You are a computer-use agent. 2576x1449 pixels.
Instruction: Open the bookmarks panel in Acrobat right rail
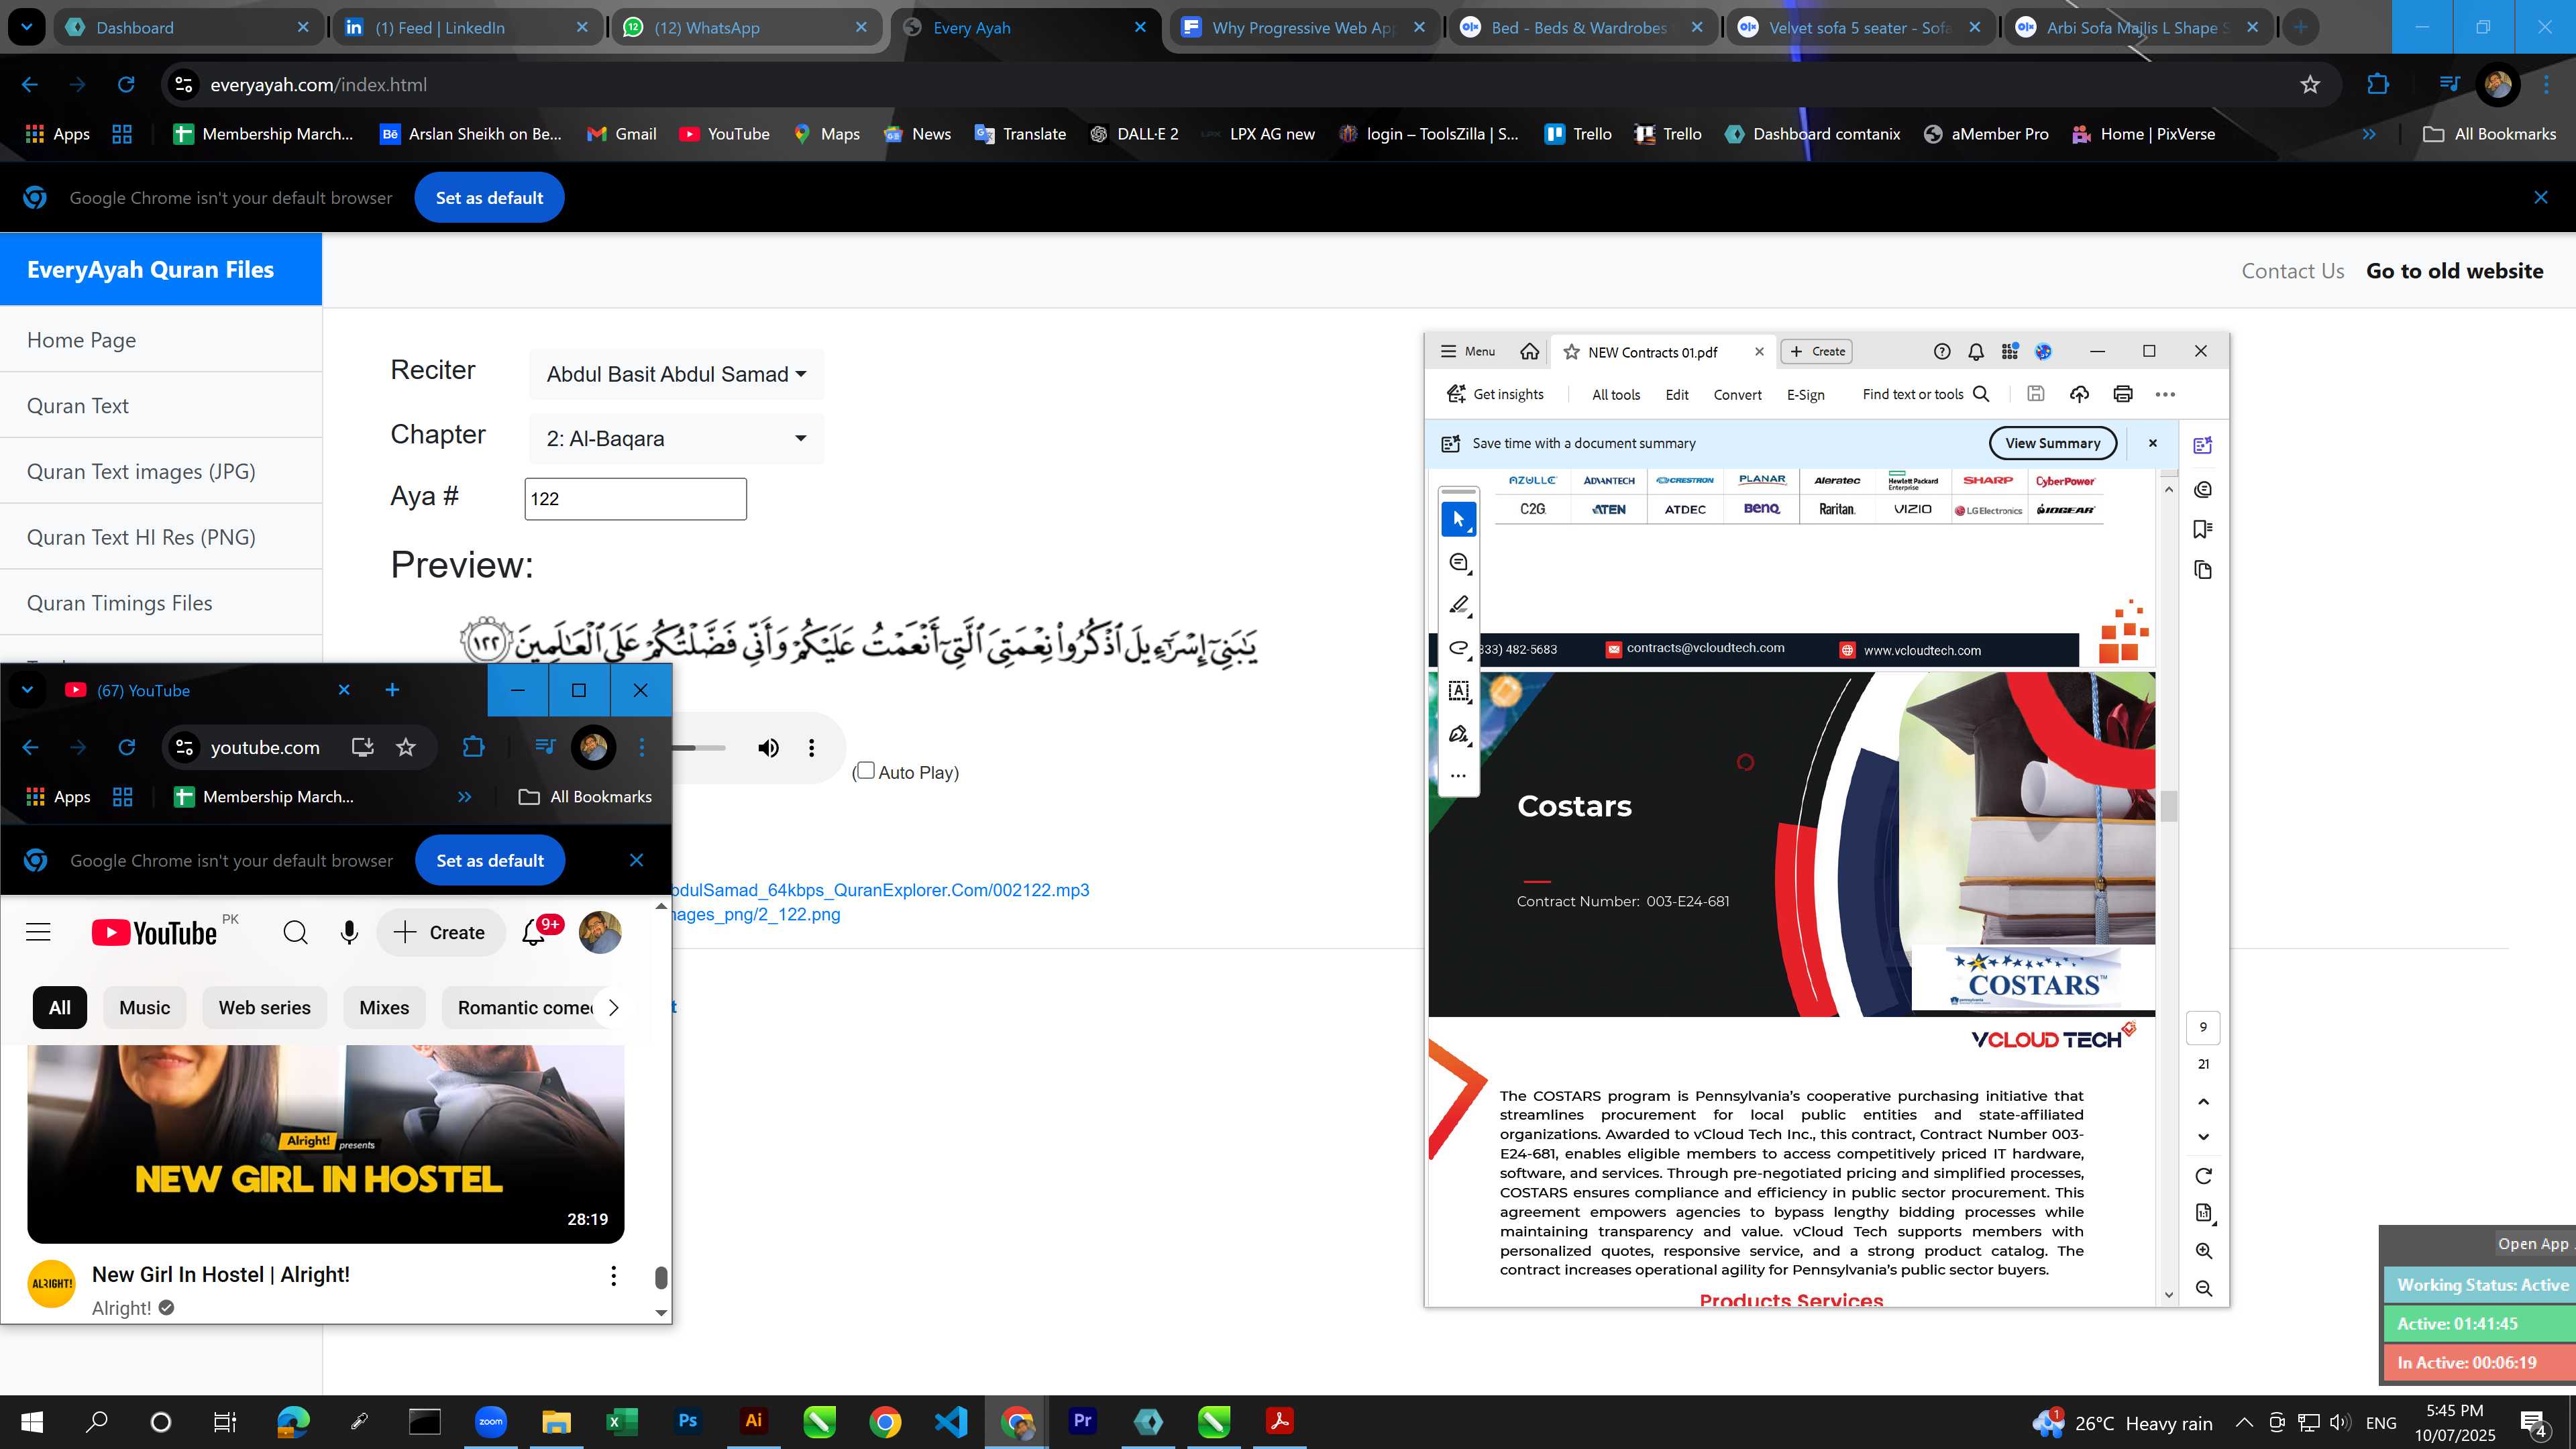click(x=2202, y=528)
